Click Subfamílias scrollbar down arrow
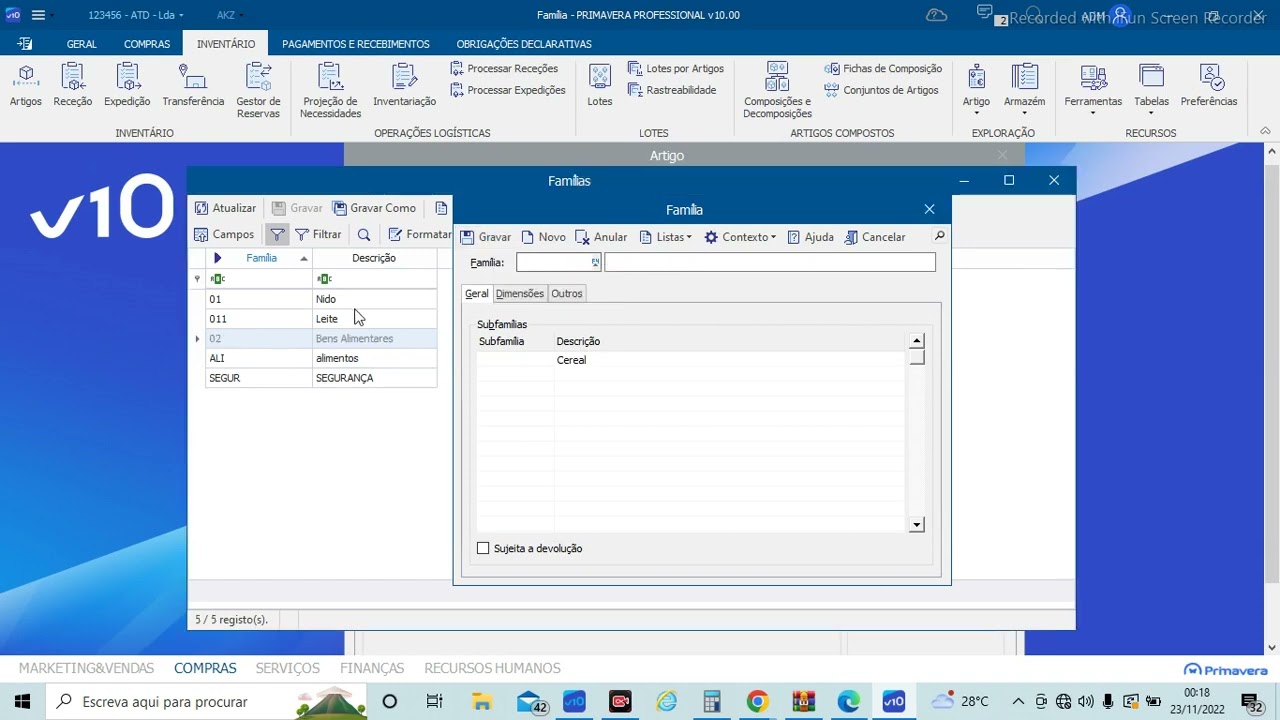This screenshot has width=1280, height=720. 917,525
